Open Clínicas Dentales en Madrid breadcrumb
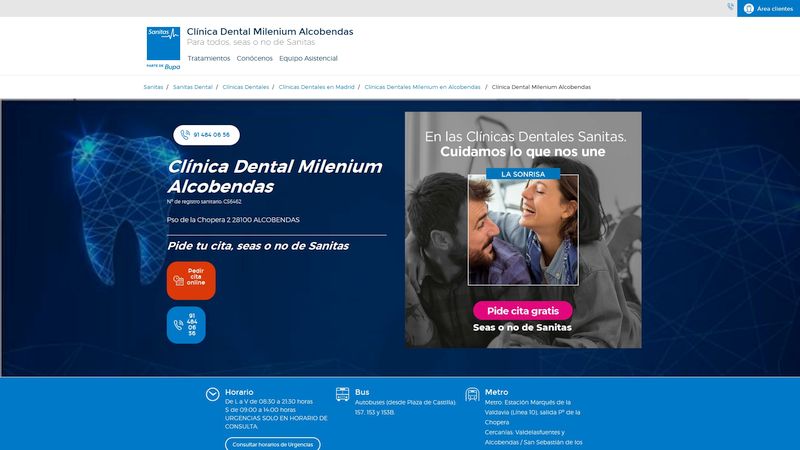800x450 pixels. [x=316, y=87]
